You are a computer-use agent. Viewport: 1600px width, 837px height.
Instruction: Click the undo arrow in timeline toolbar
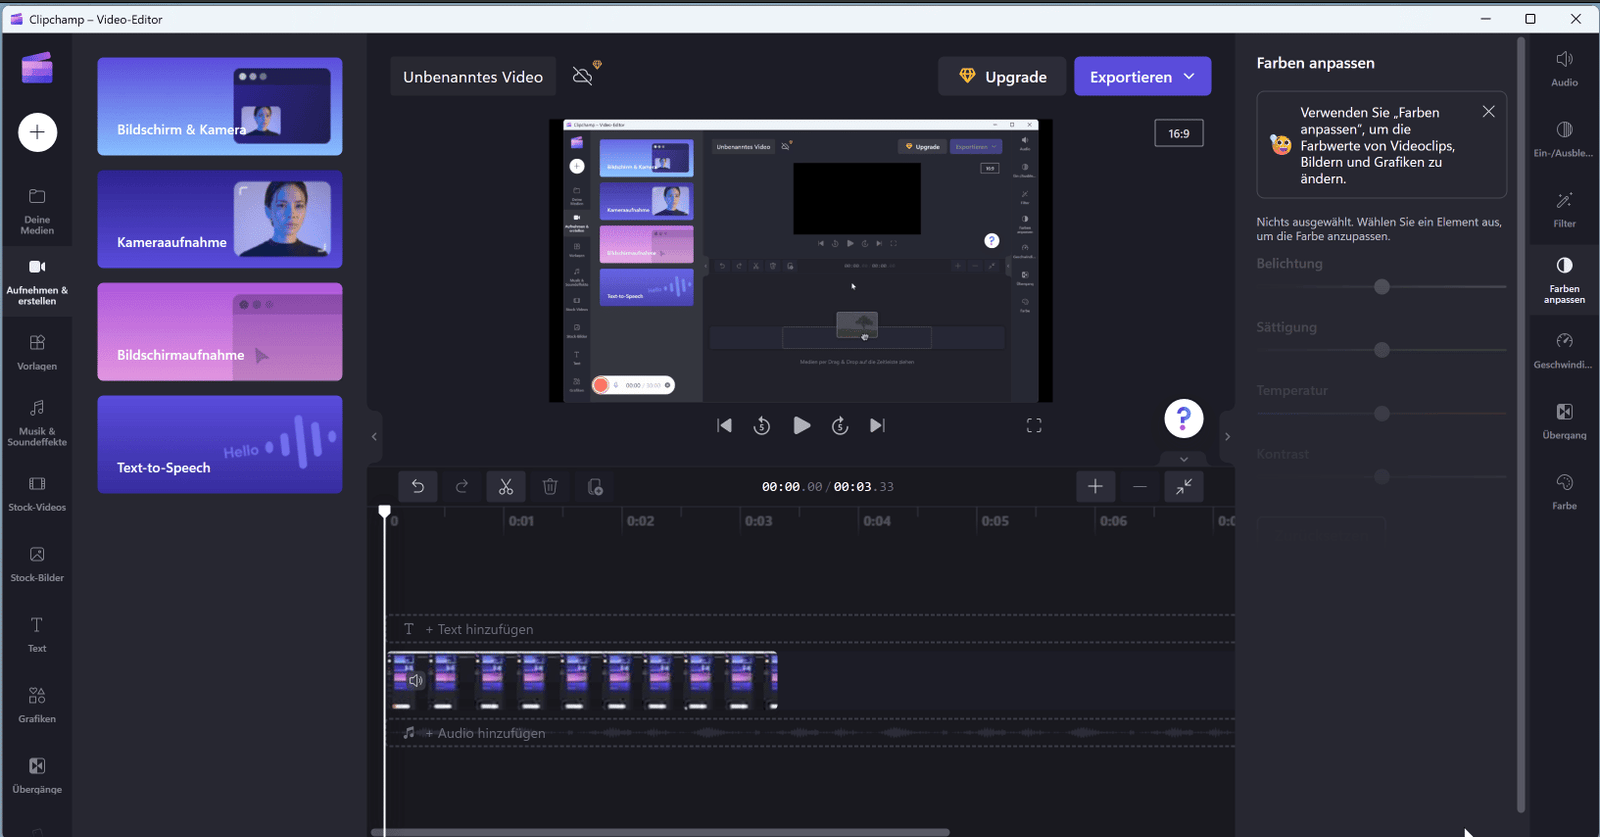(x=418, y=487)
